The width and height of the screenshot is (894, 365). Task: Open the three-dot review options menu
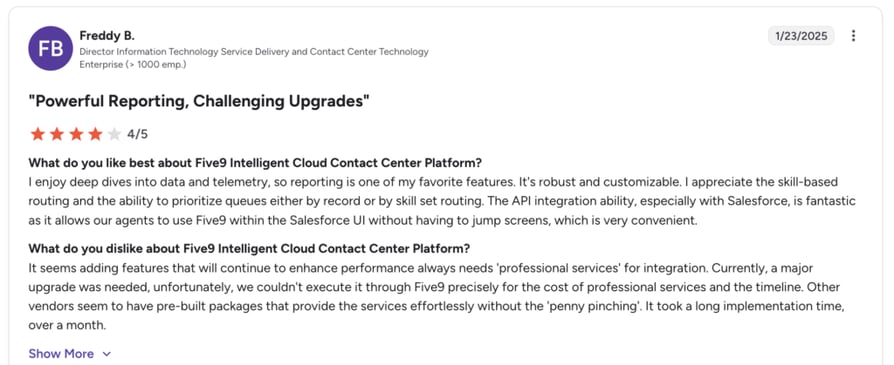853,36
